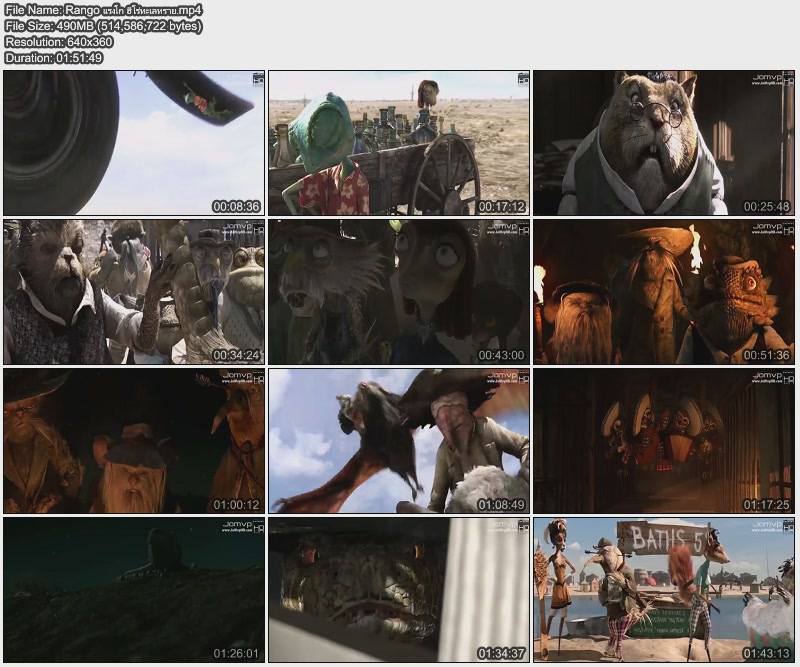
Task: Select the thumbnail timestamped 00:25:48
Action: click(664, 143)
